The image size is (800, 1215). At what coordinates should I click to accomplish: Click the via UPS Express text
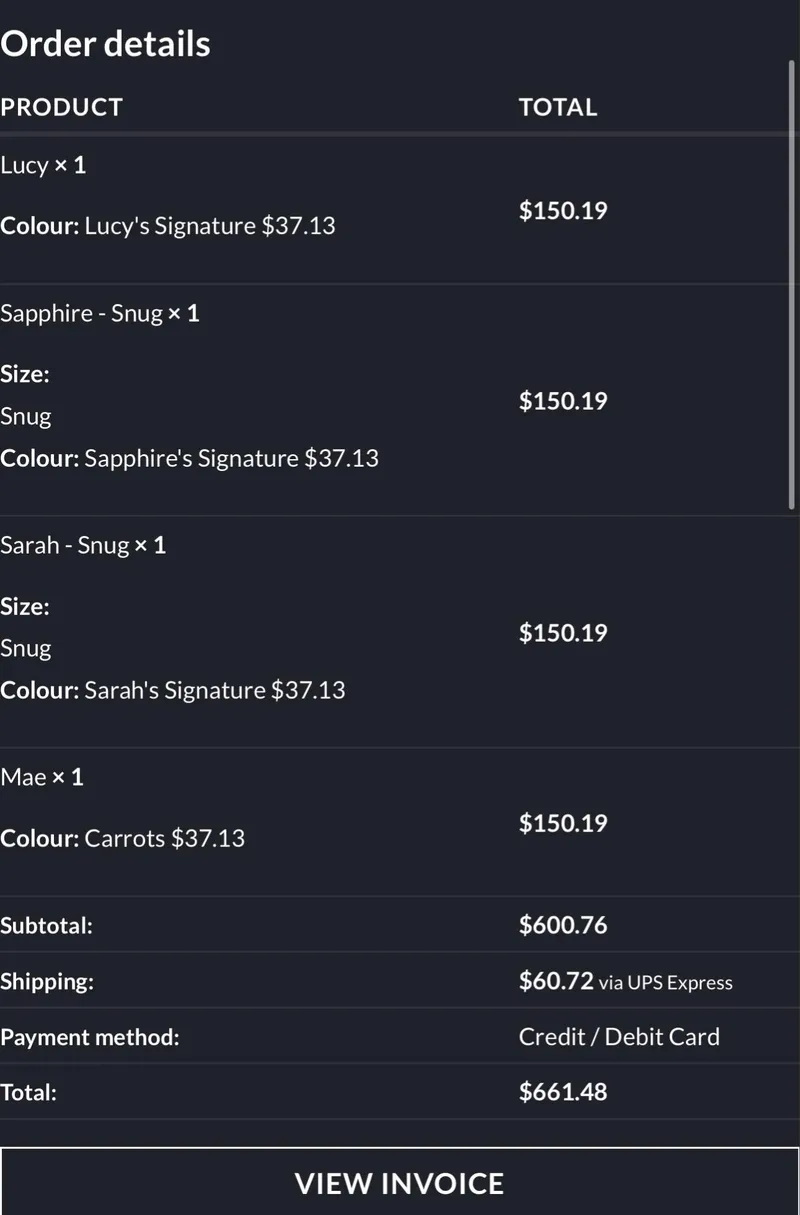tap(666, 983)
